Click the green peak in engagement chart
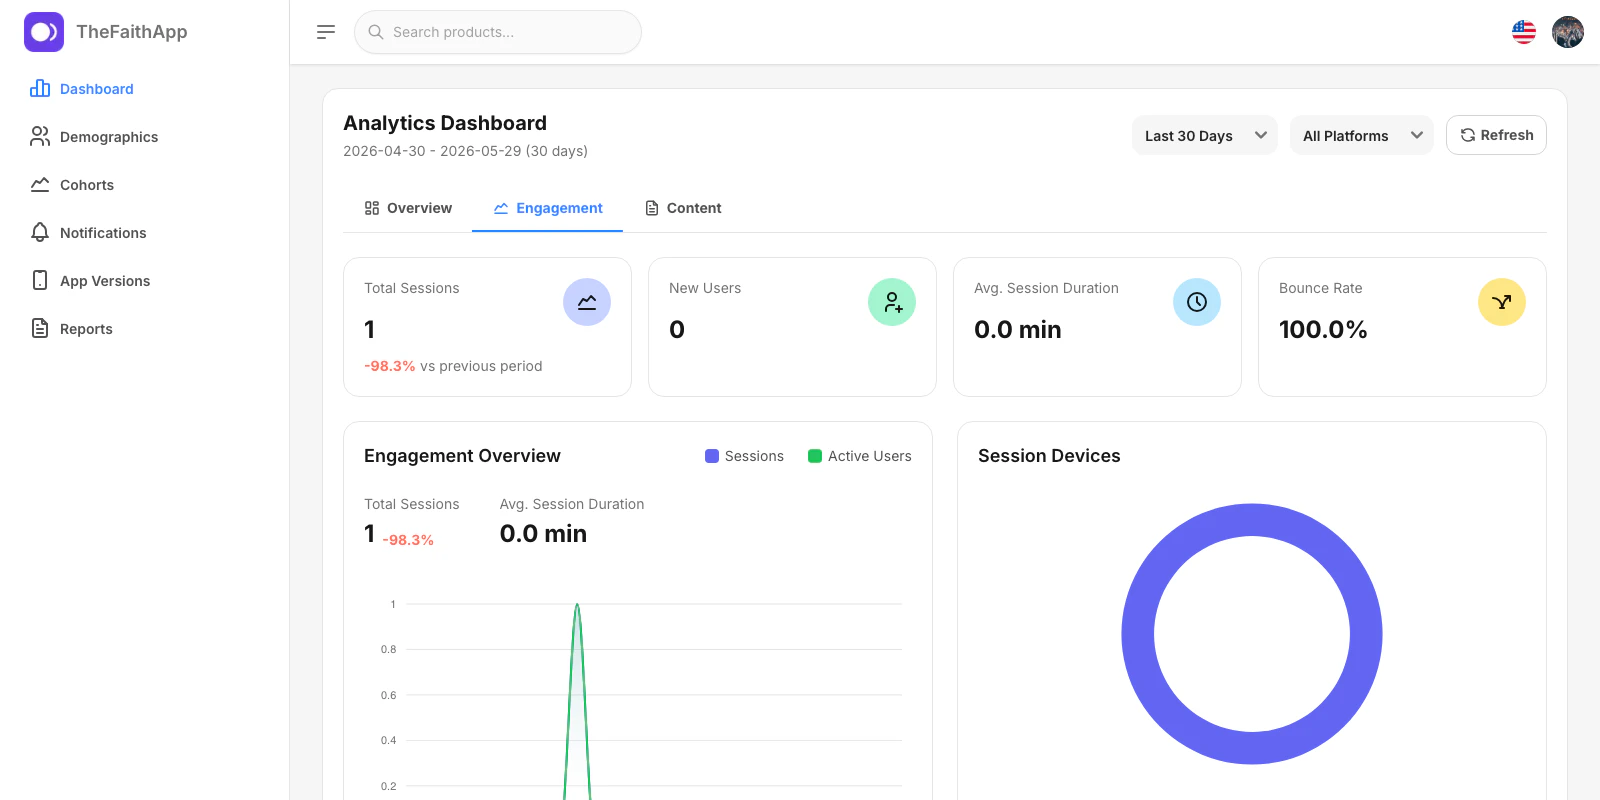Image resolution: width=1600 pixels, height=800 pixels. pyautogui.click(x=577, y=606)
